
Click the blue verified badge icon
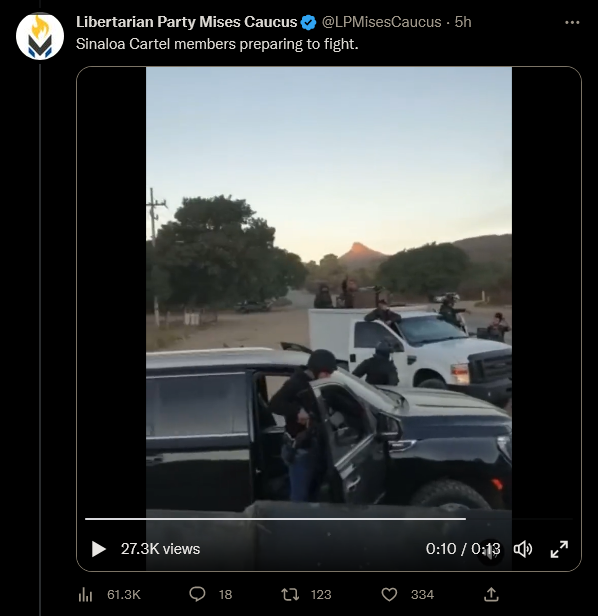tap(308, 22)
